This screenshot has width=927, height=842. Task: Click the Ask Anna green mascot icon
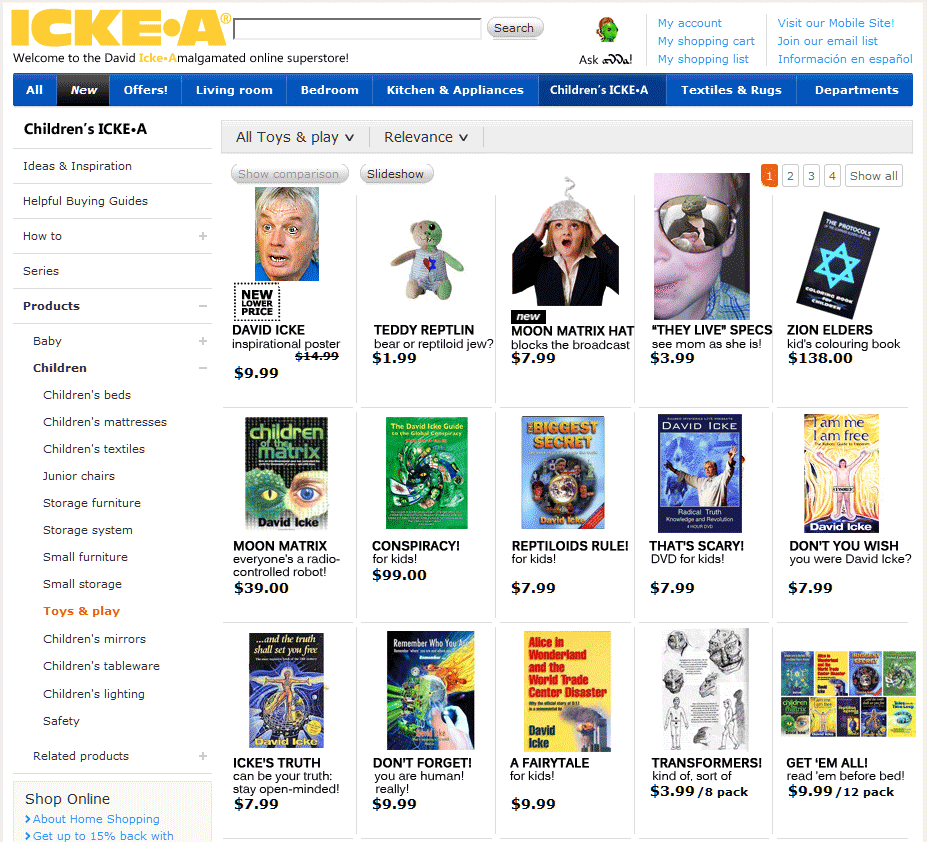(607, 30)
